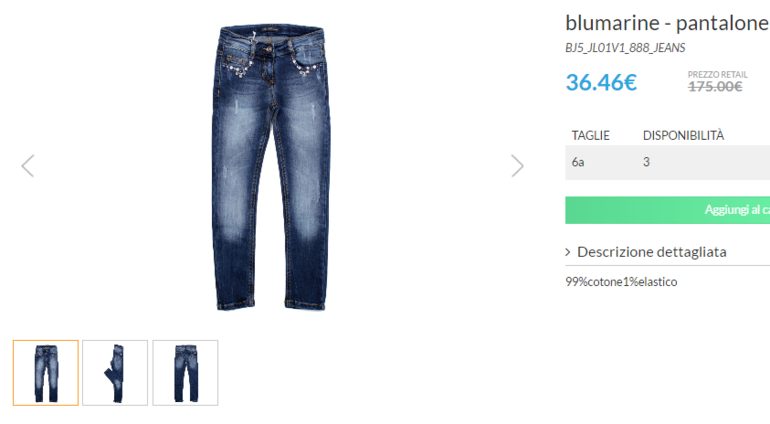Viewport: 770px width, 424px height.
Task: Click the availability value 3
Action: click(x=646, y=162)
